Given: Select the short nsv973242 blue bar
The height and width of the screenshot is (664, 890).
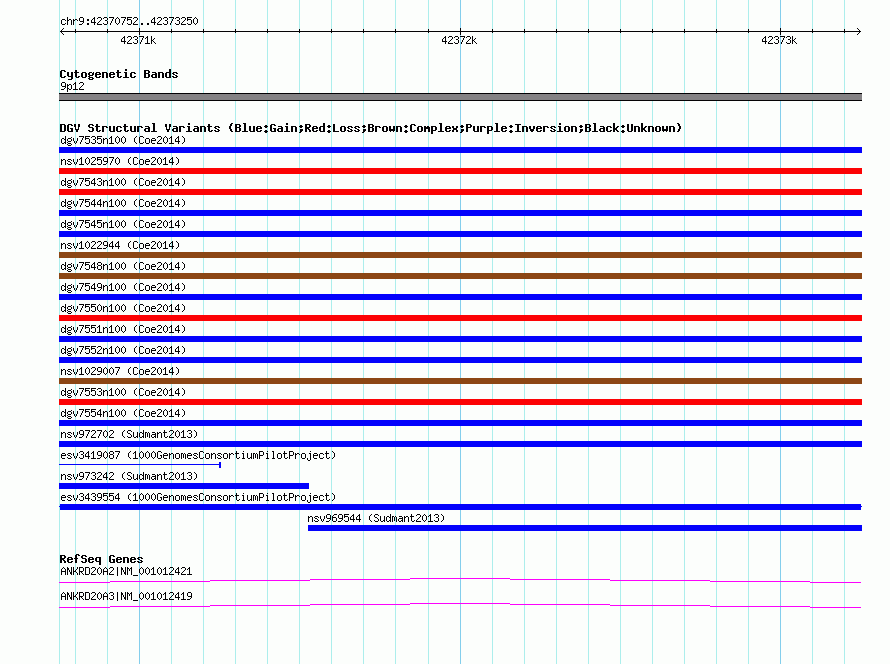Looking at the screenshot, I should point(184,486).
